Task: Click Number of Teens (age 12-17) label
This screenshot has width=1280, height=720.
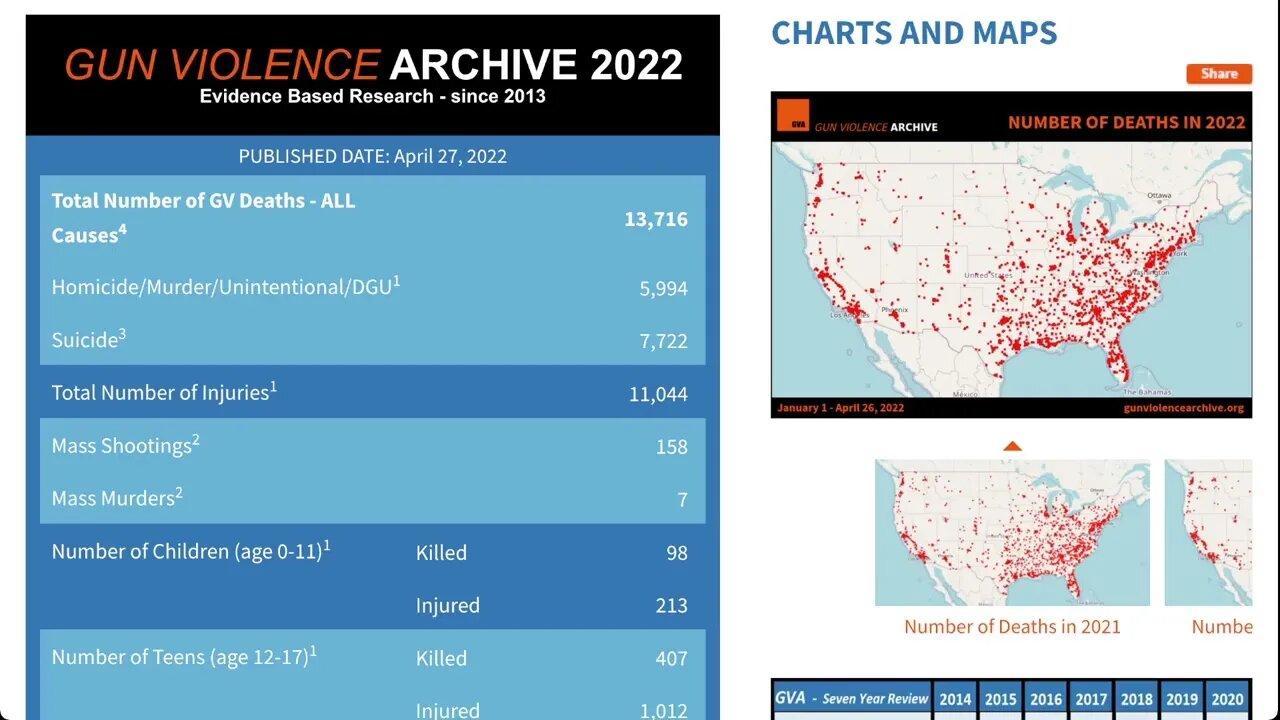Action: [184, 657]
